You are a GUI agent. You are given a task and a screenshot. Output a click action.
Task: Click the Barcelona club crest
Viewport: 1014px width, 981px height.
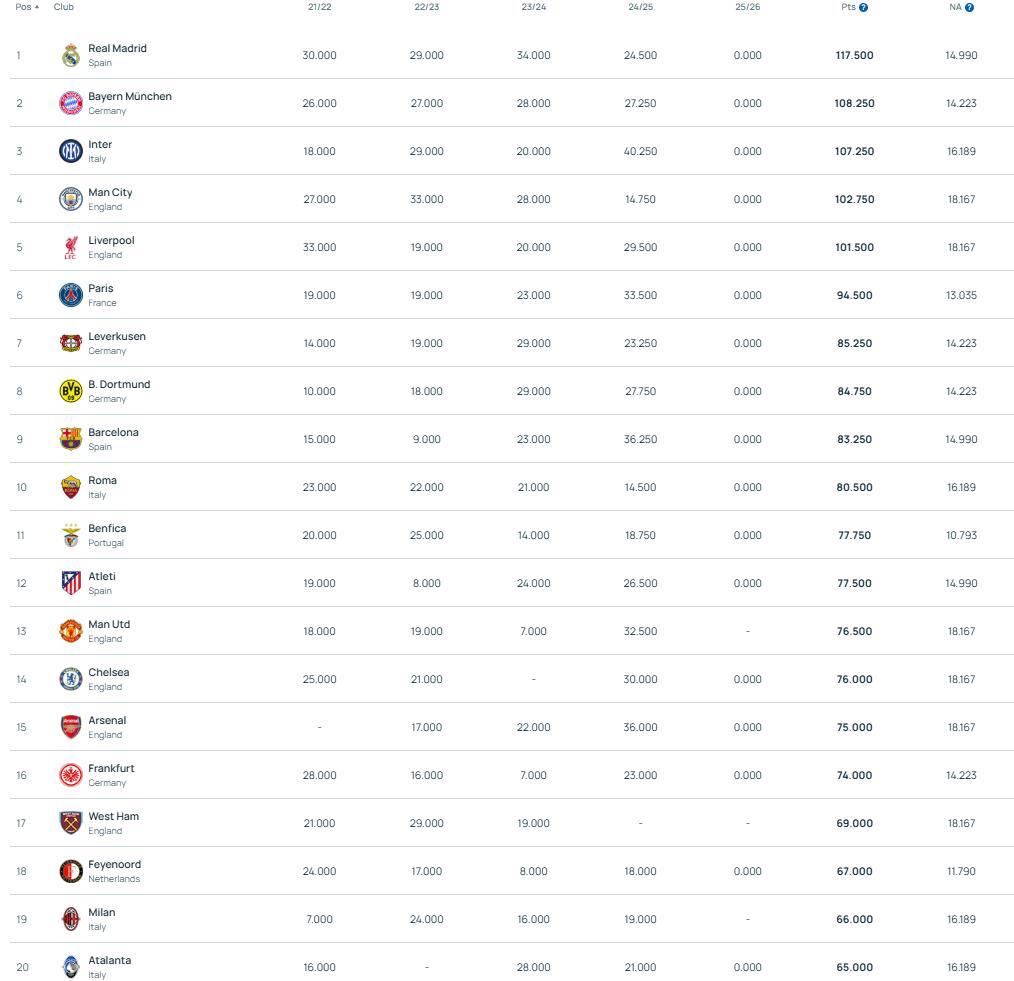(x=70, y=439)
